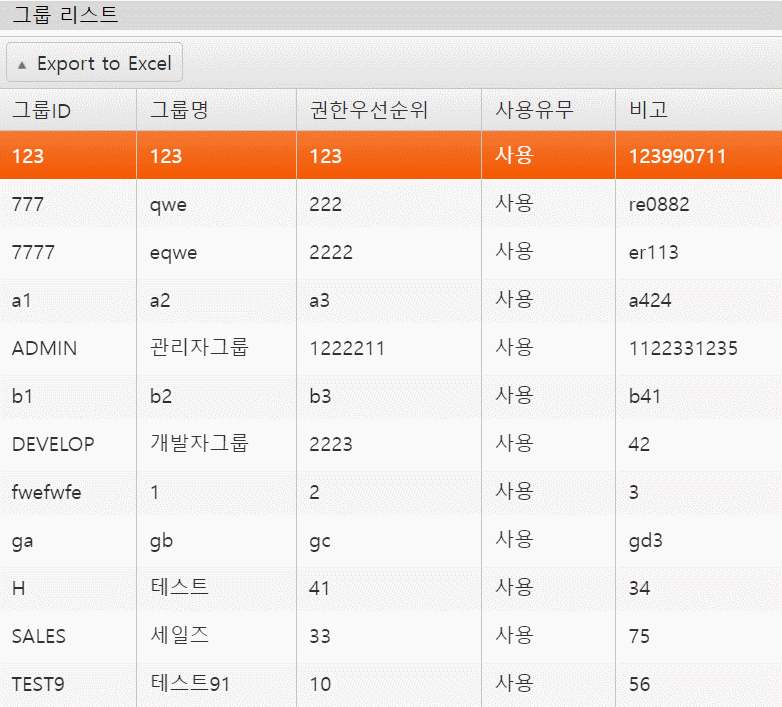
Task: Select the SALES group row
Action: 391,636
